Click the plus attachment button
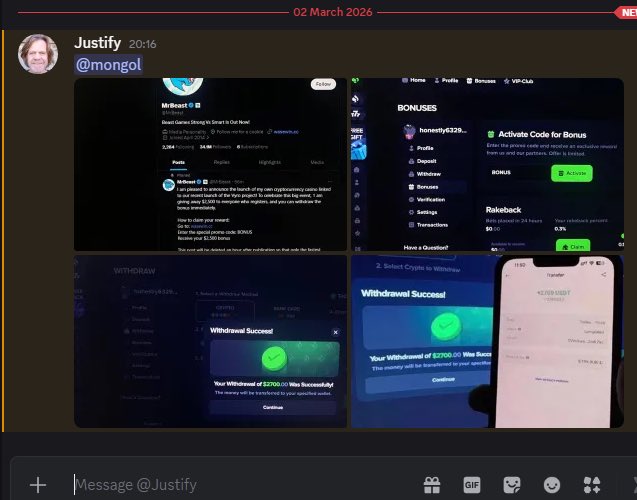 (x=38, y=485)
